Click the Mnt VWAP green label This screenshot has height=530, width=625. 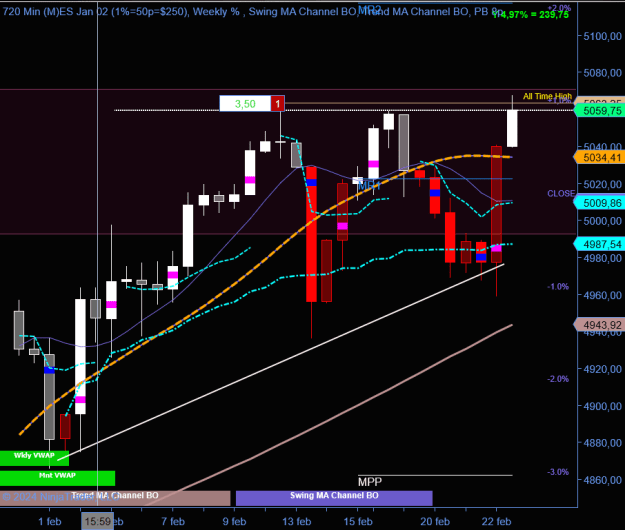[x=57, y=478]
